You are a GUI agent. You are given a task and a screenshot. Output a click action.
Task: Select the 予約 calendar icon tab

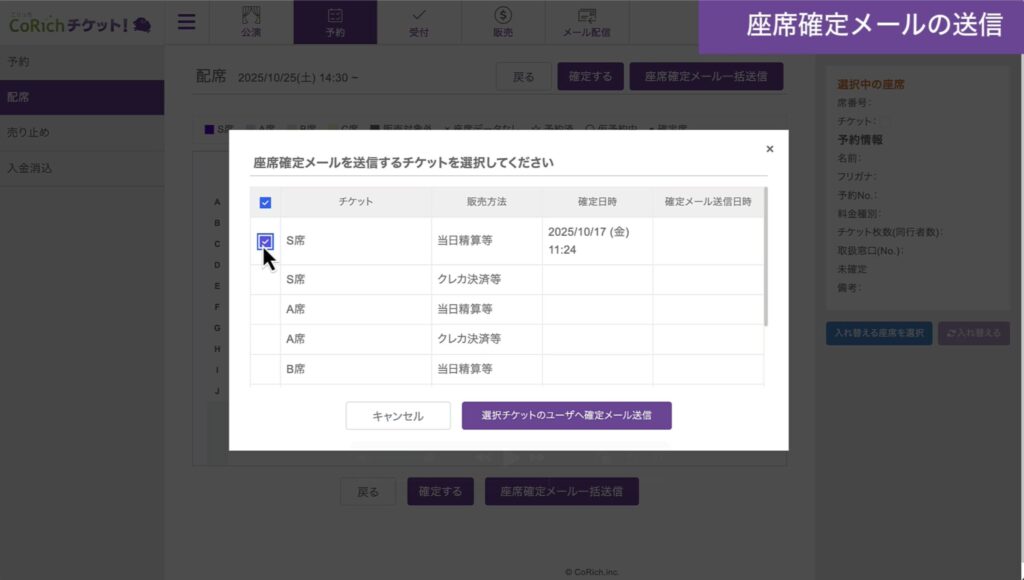(x=335, y=16)
